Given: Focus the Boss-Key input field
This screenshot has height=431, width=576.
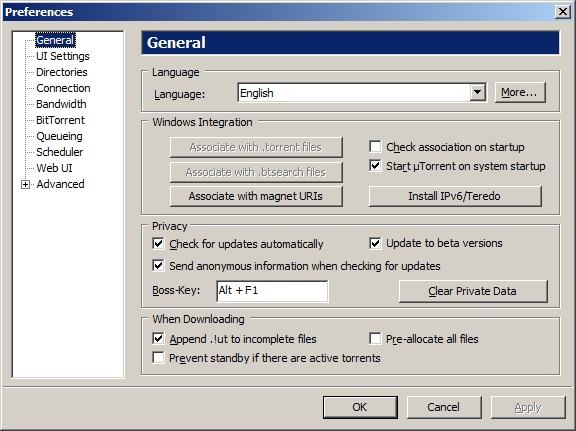Looking at the screenshot, I should (x=272, y=291).
